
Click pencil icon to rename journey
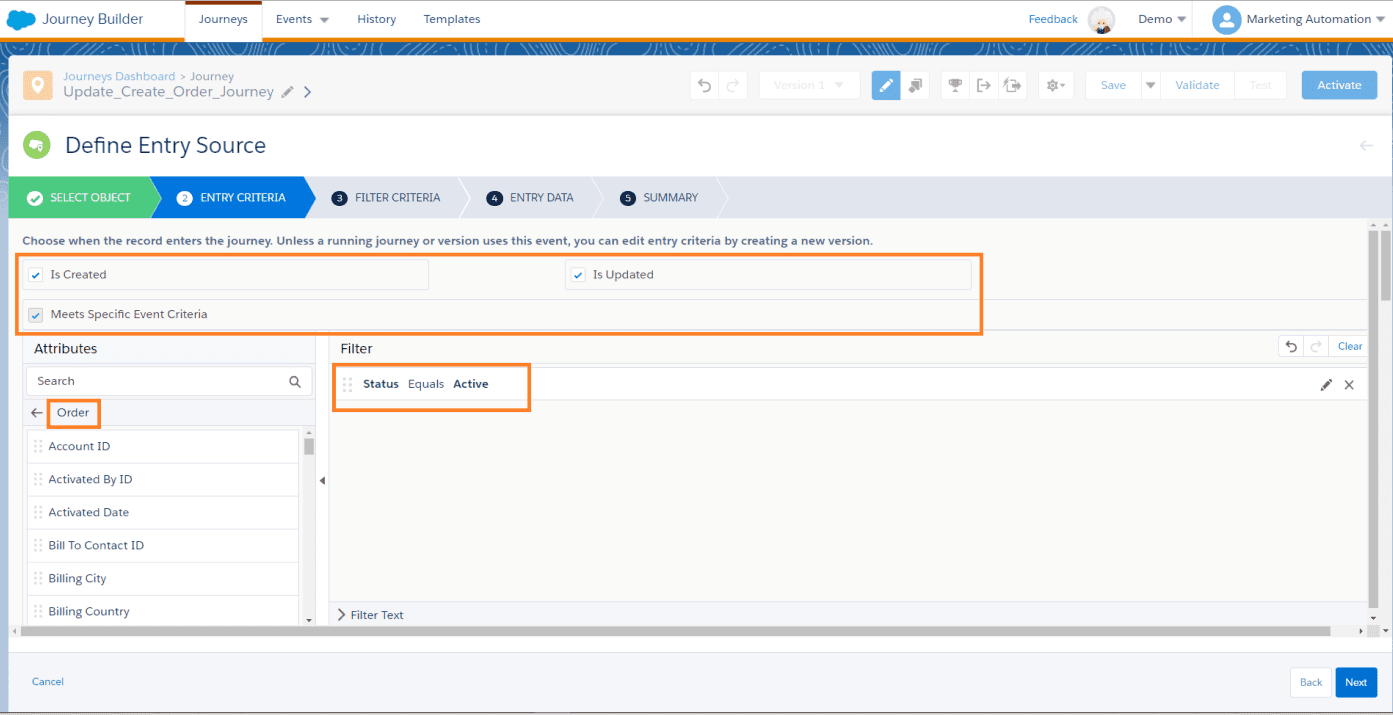tap(288, 92)
